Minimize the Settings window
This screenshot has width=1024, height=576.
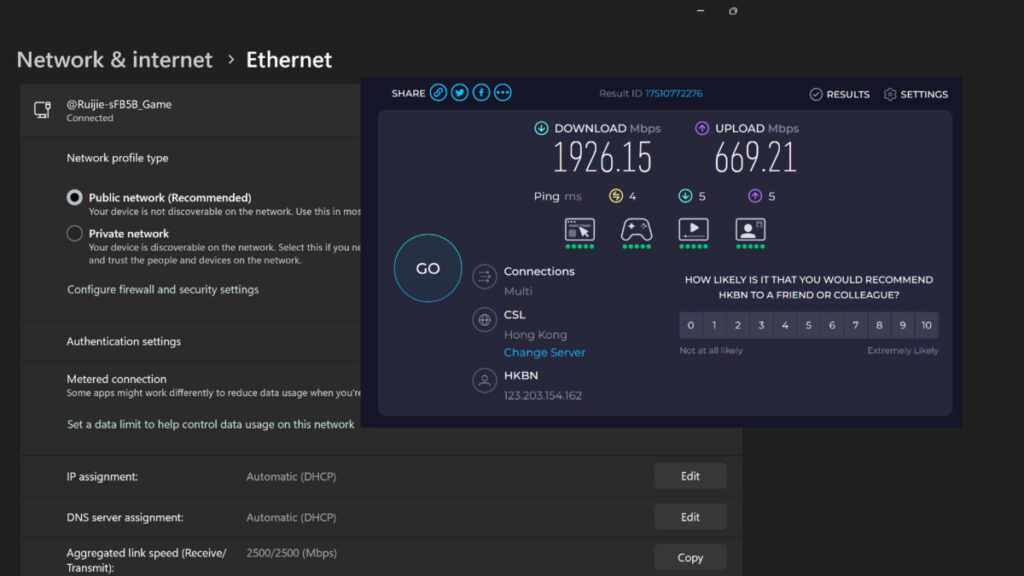700,10
